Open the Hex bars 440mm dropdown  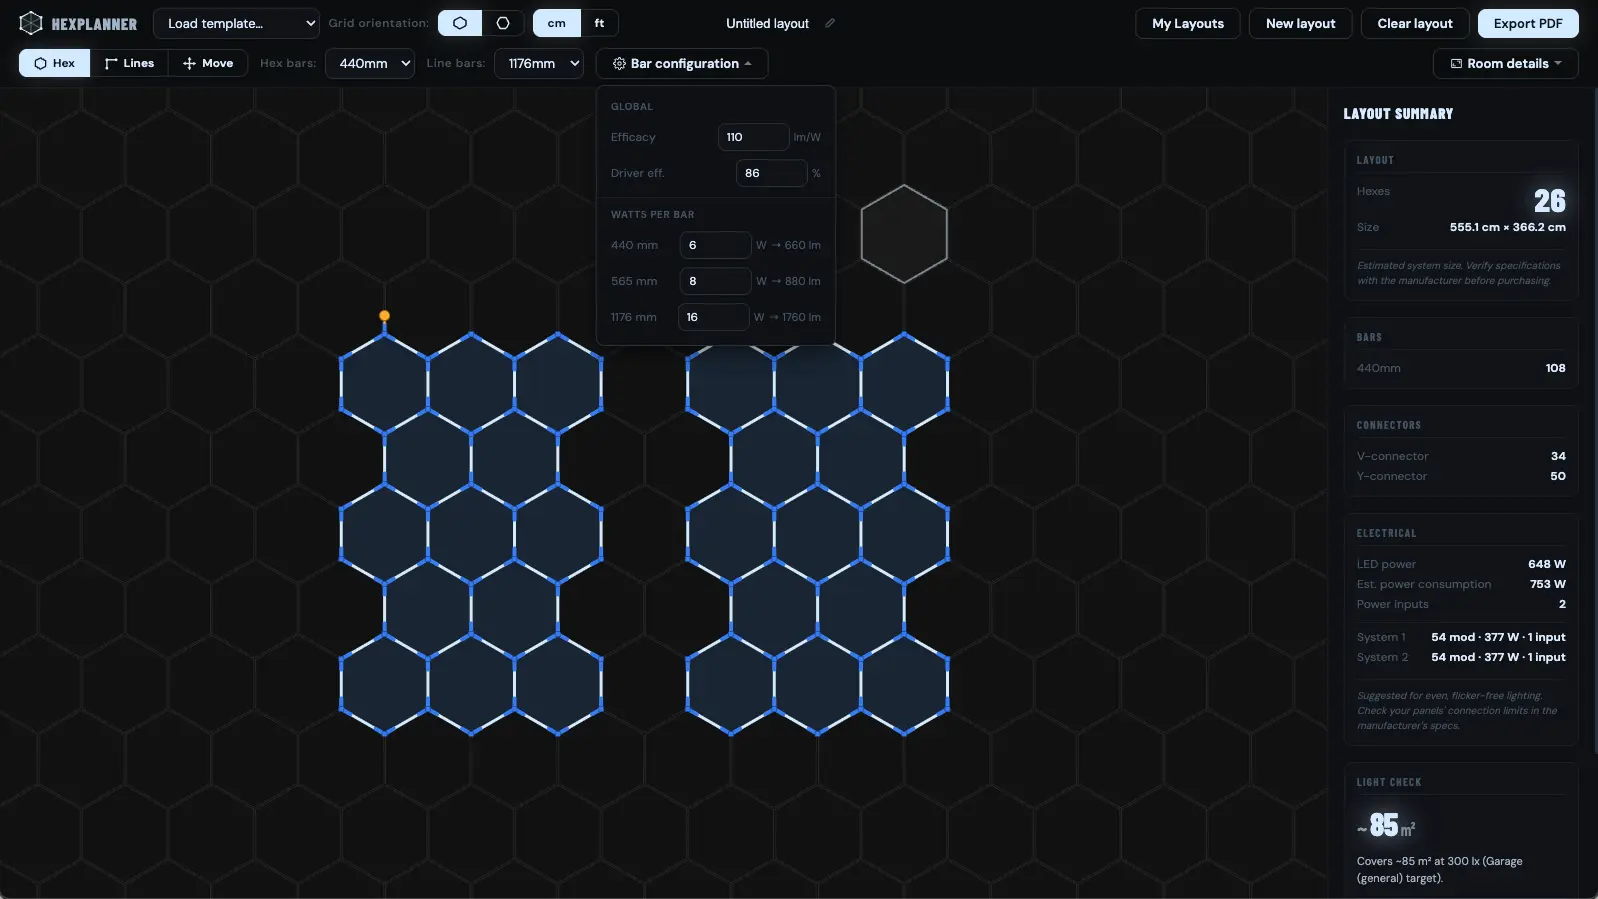coord(370,63)
